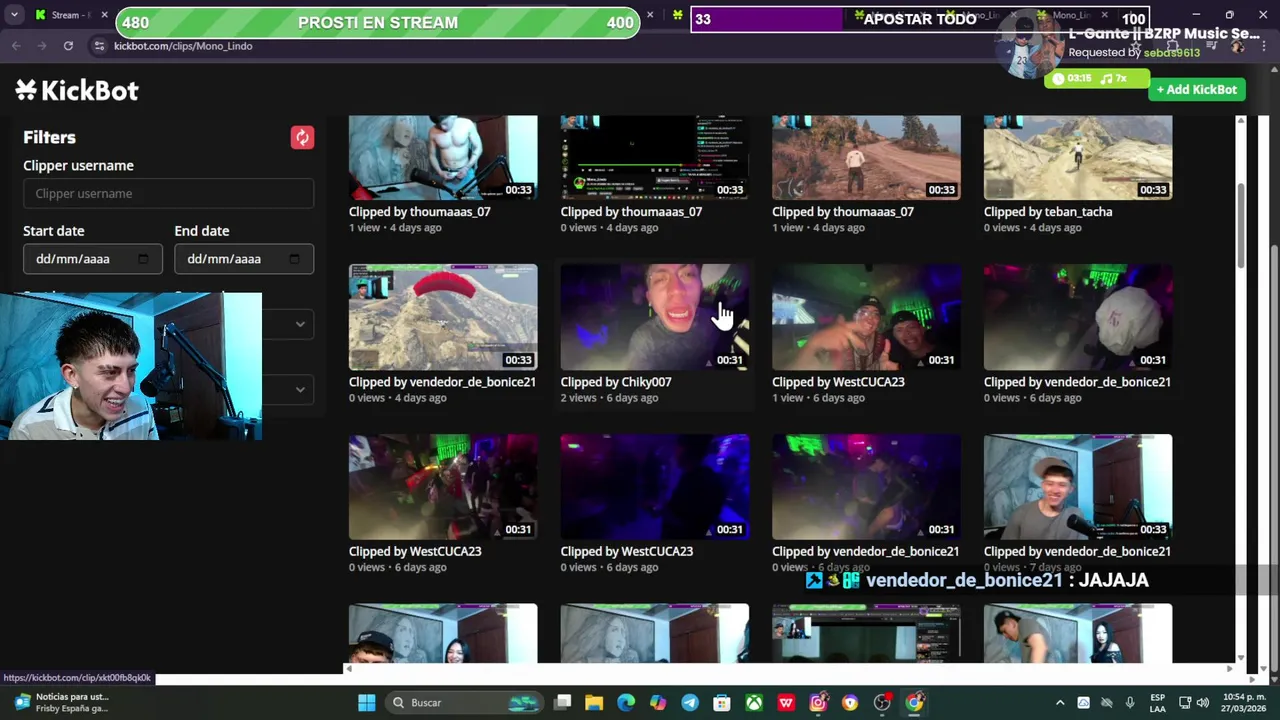This screenshot has height=720, width=1280.
Task: Go forward with the browser forward arrow
Action: click(x=42, y=46)
